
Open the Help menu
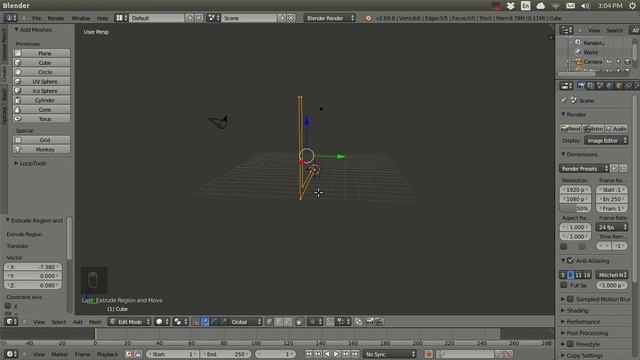102,18
